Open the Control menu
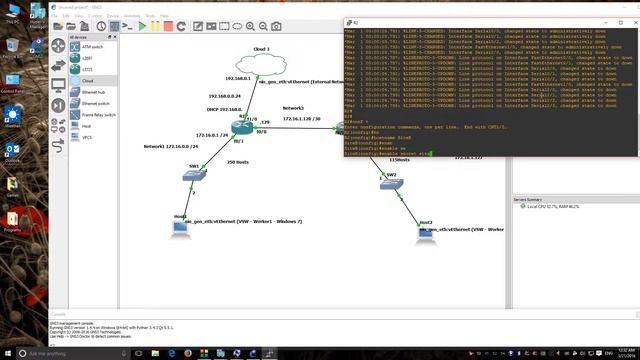640x360 pixels. pos(95,16)
